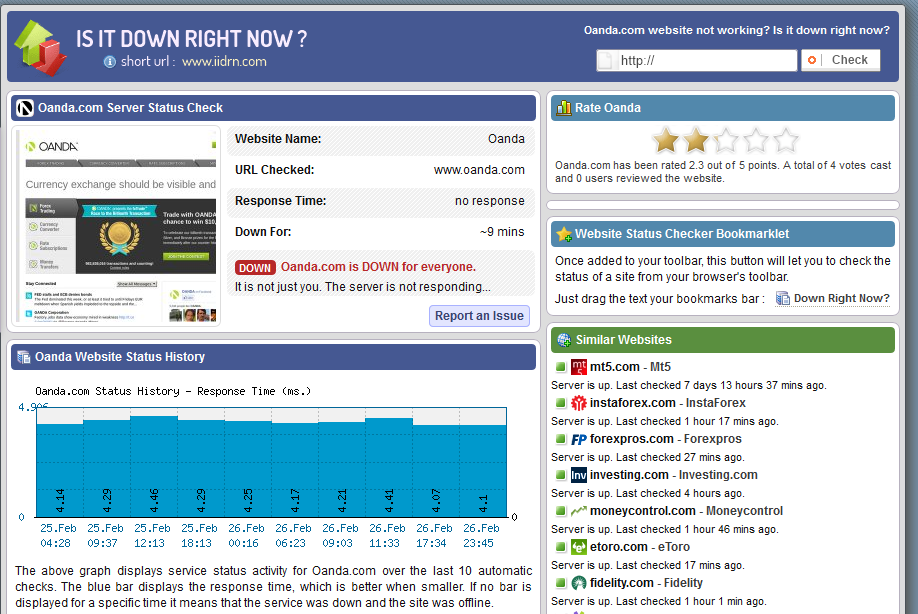Click the history icon in Status History header
This screenshot has width=918, height=614.
(23, 357)
